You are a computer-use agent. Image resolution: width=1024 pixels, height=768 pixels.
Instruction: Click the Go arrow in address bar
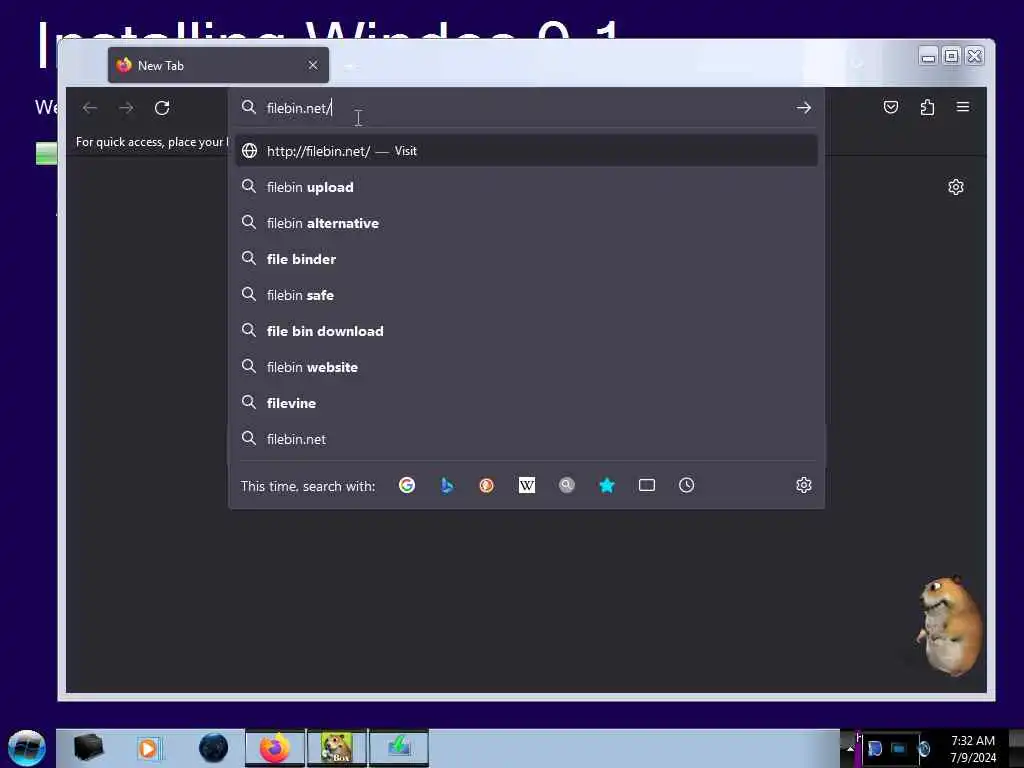[x=804, y=108]
